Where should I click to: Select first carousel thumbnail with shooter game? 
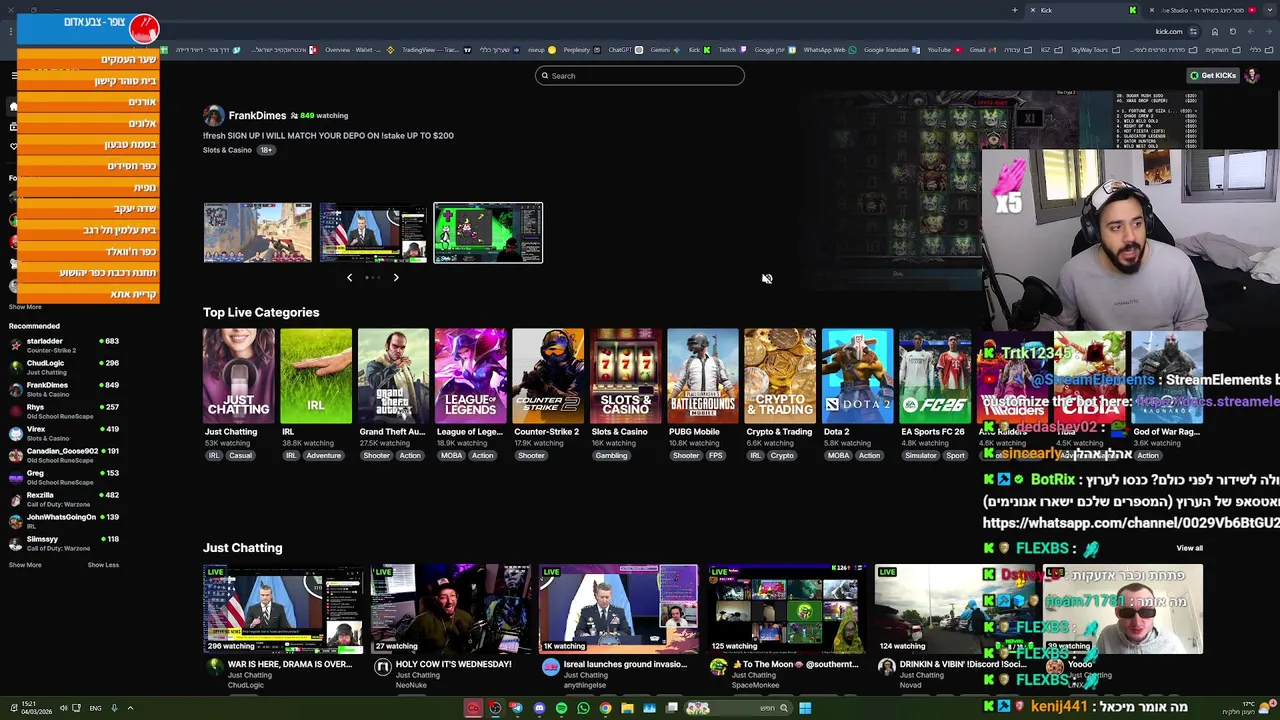(x=257, y=233)
